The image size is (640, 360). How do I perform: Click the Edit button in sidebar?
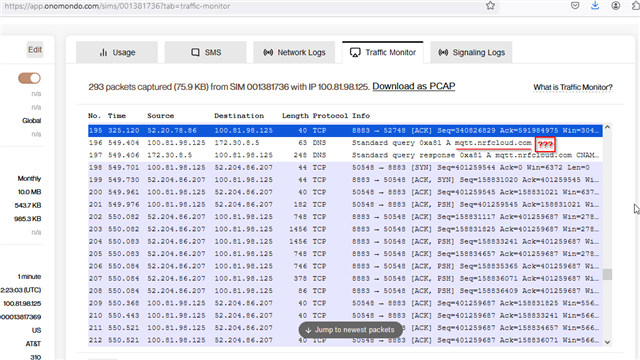click(35, 50)
